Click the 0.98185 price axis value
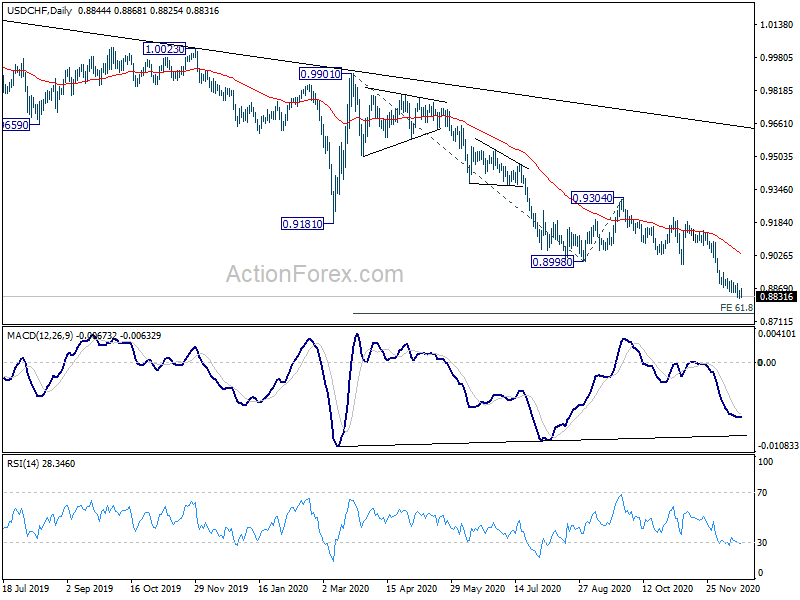Image resolution: width=800 pixels, height=600 pixels. coord(777,91)
